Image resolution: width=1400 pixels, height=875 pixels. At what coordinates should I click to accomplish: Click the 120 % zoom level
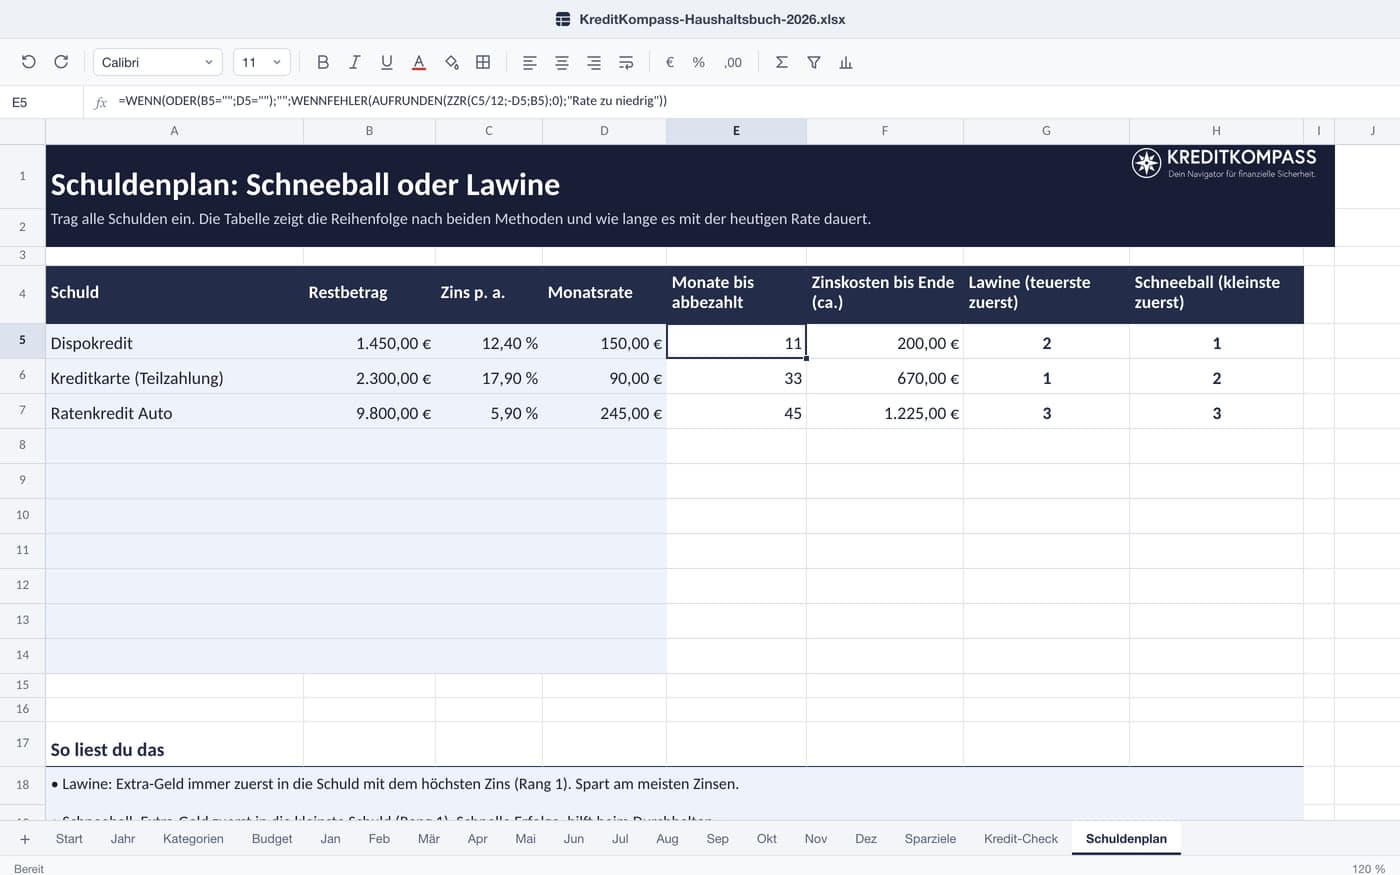1369,868
